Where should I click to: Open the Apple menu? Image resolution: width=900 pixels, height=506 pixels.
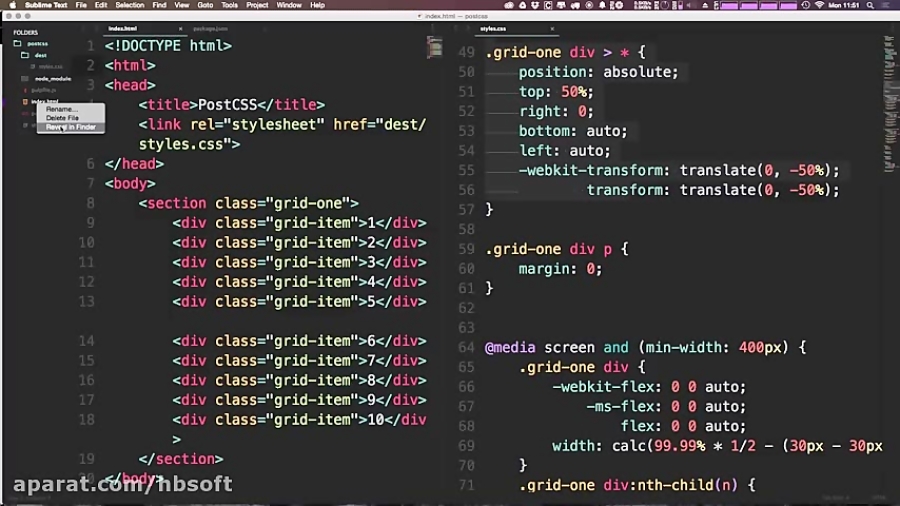pos(12,5)
